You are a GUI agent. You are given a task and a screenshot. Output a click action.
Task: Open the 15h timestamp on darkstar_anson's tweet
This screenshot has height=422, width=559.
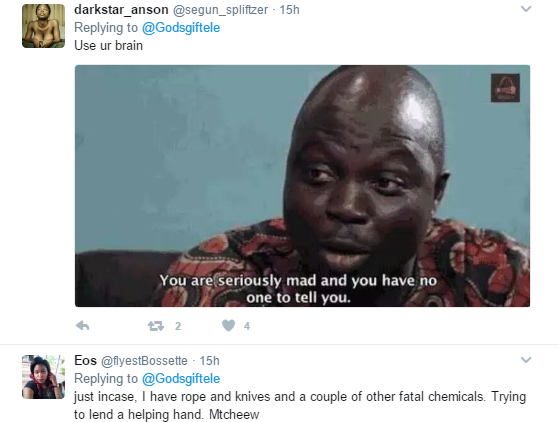[289, 10]
